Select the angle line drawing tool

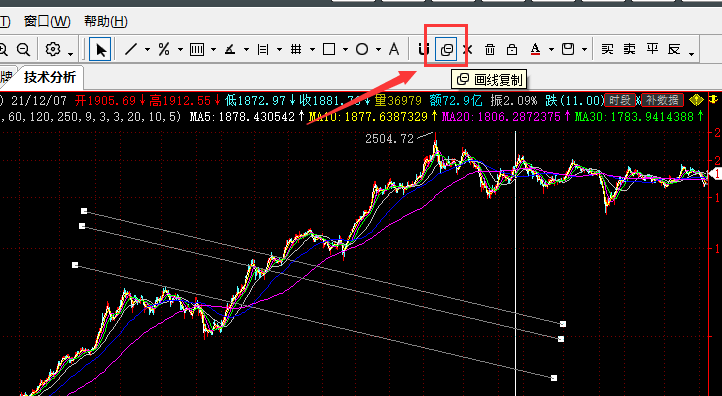point(230,49)
